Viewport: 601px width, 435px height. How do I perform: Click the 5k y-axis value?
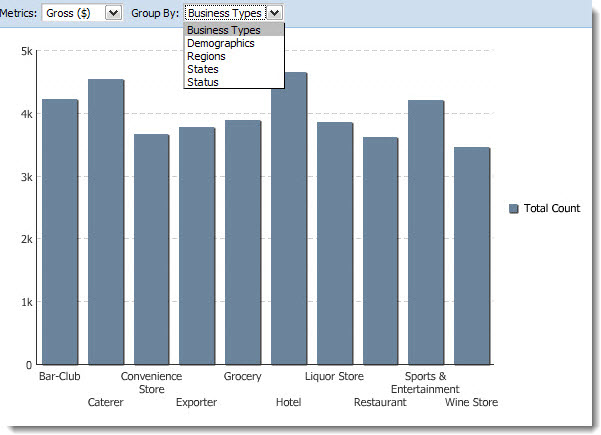point(27,51)
